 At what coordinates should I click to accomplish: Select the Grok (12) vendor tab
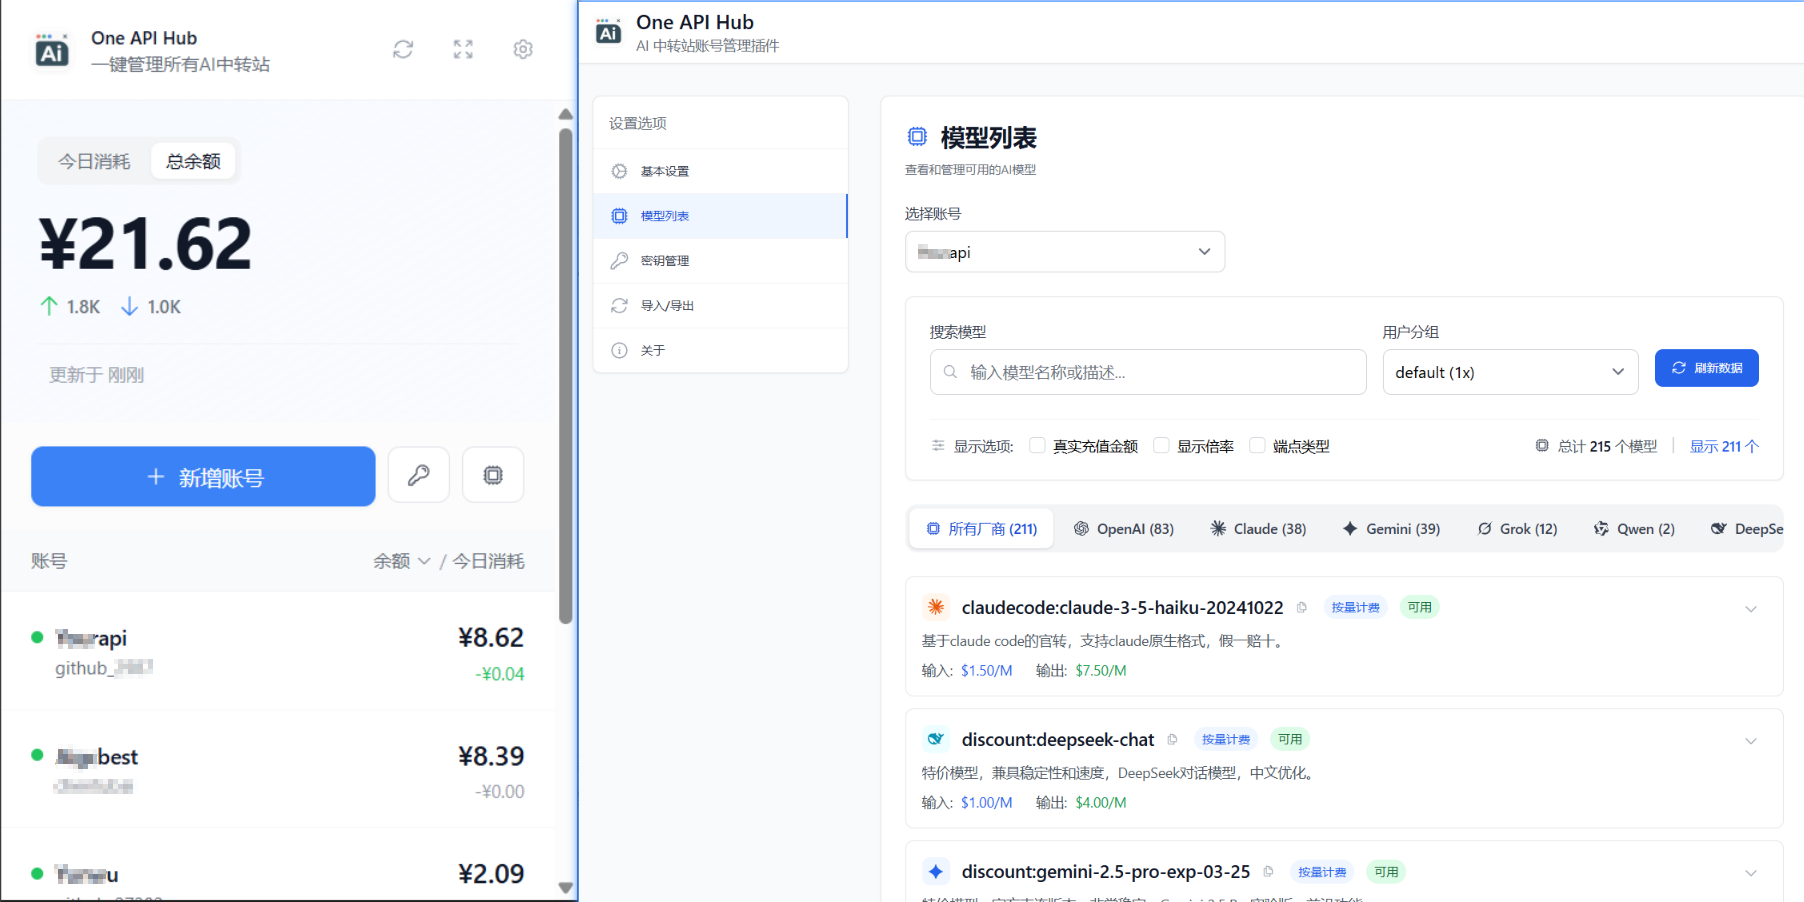pos(1518,528)
